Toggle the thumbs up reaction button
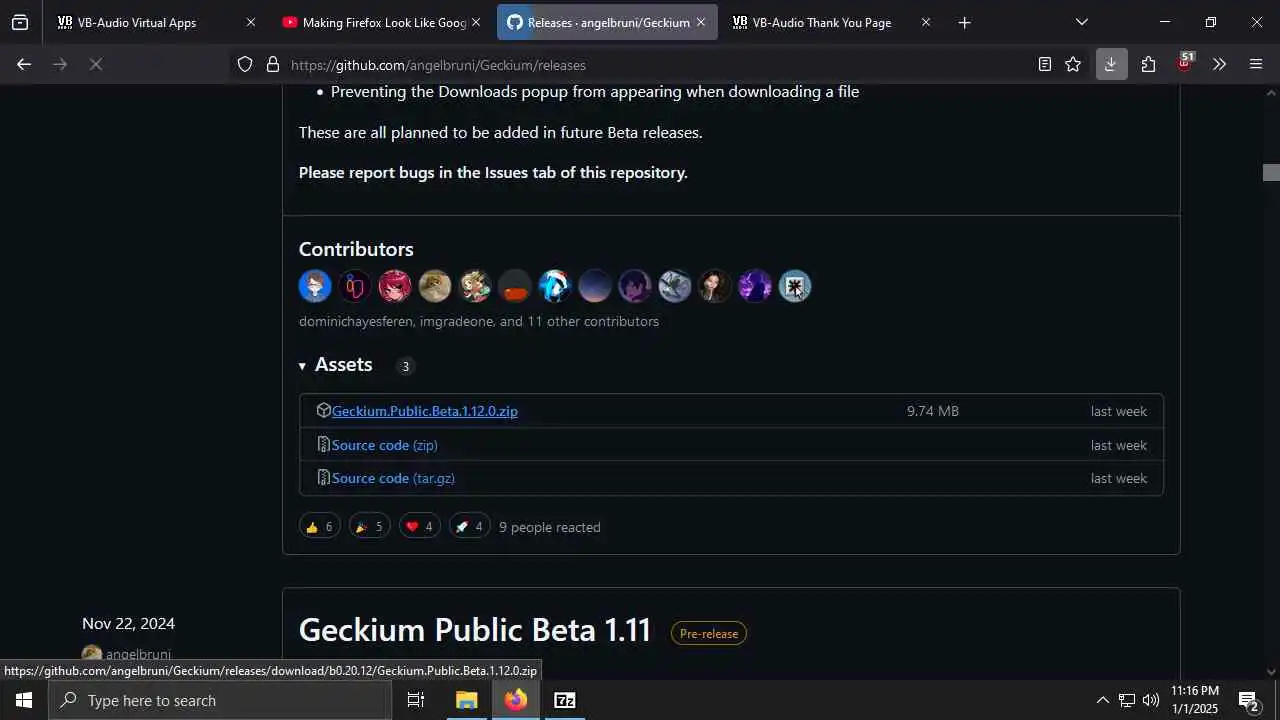Screen dimensions: 1280x720 (x=320, y=526)
